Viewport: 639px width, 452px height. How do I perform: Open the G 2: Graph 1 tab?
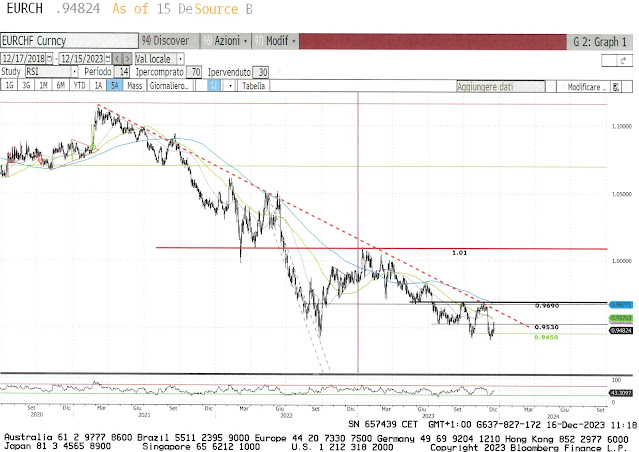[599, 42]
